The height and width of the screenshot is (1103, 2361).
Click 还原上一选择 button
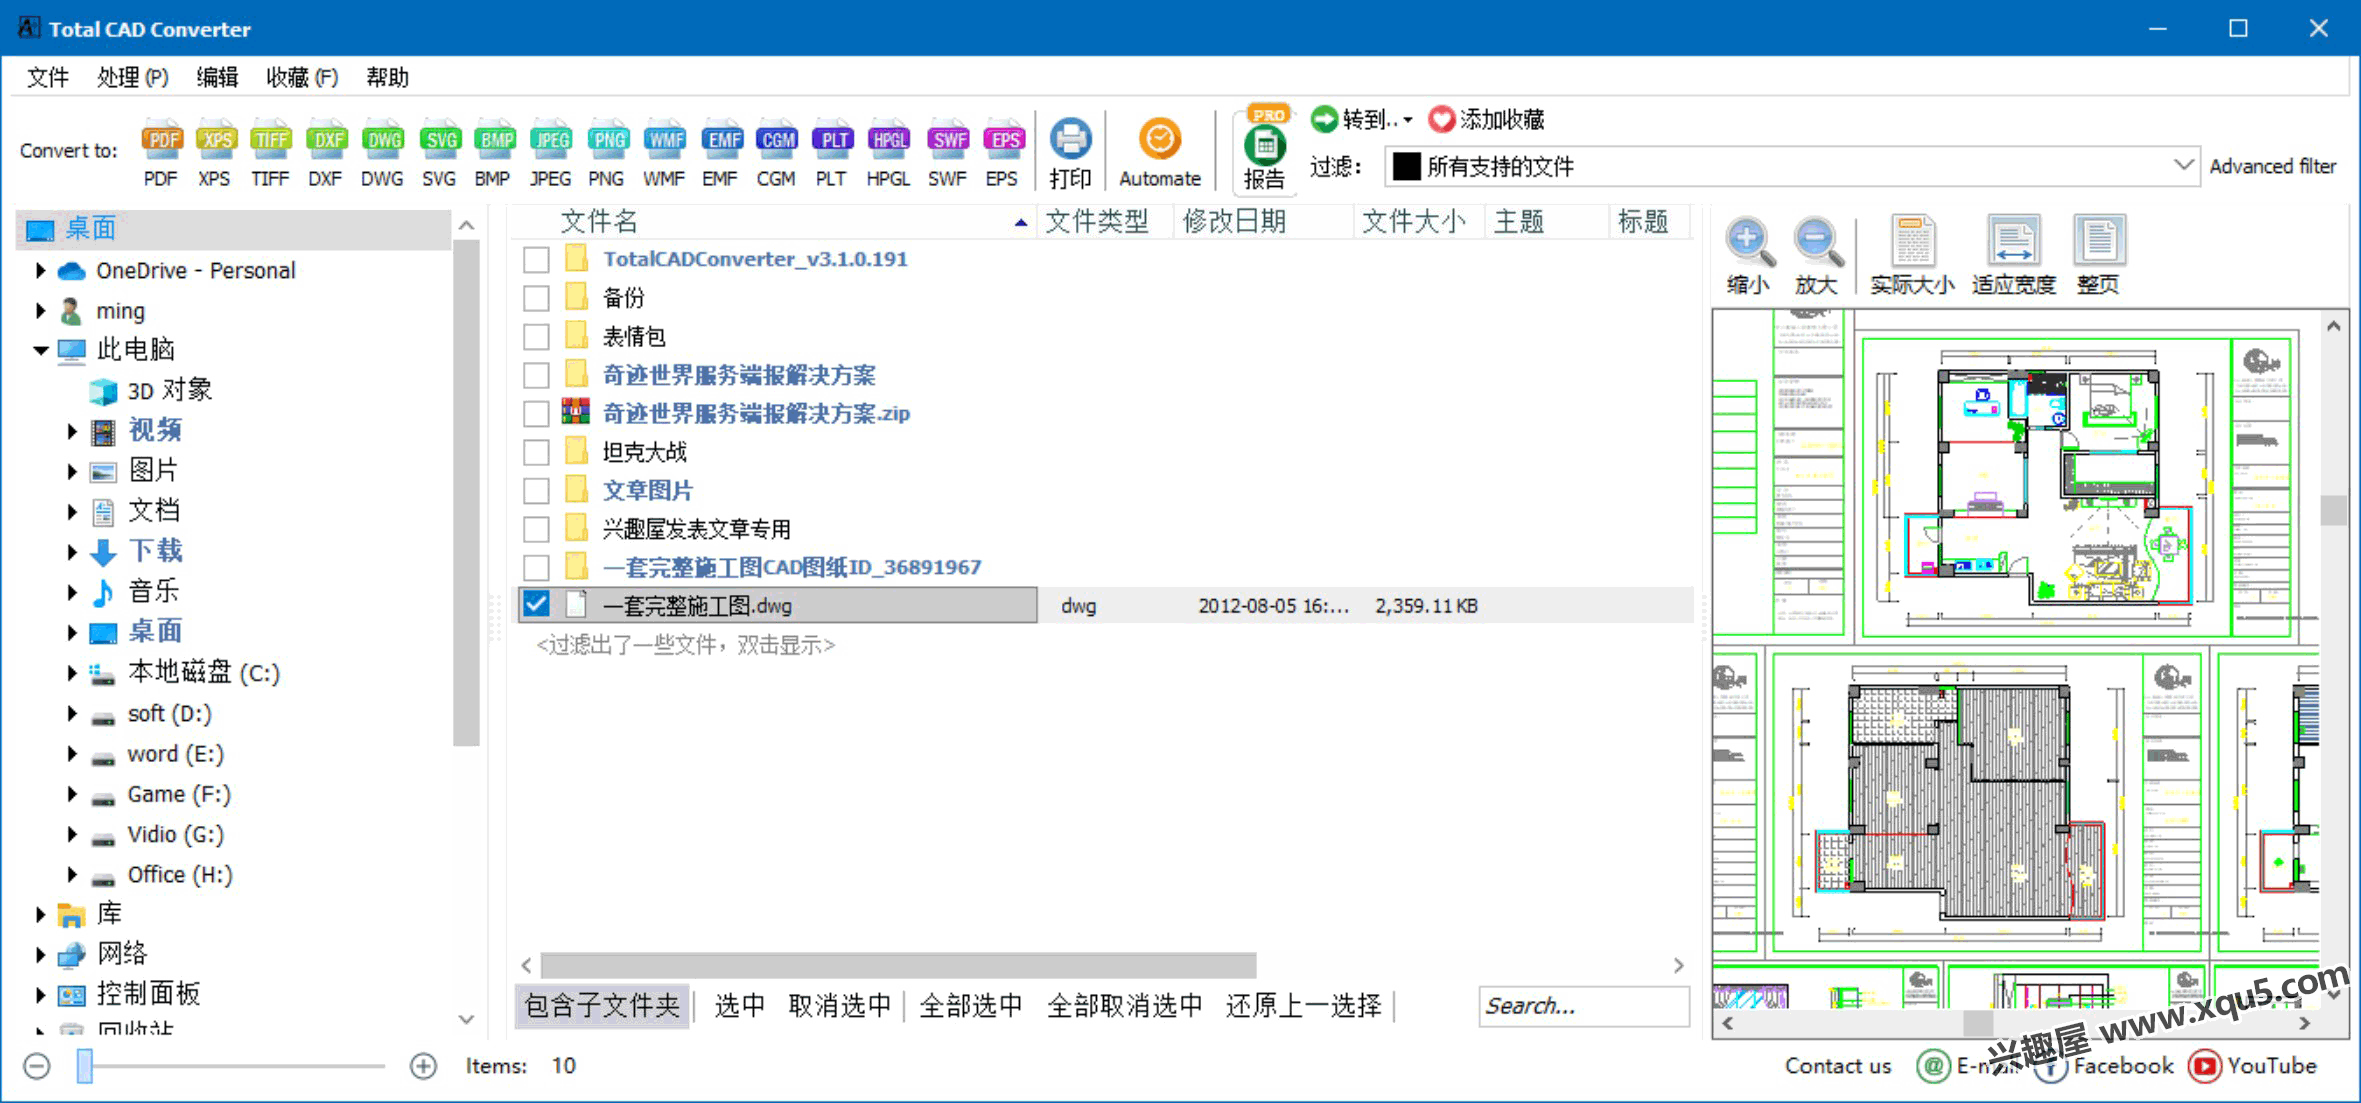(1303, 1006)
